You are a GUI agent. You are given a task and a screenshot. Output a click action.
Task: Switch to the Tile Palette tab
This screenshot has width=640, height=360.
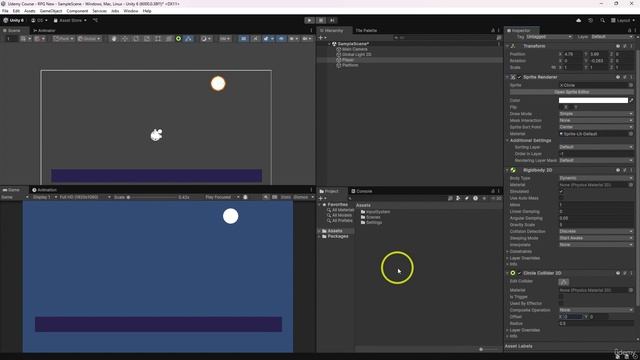366,31
